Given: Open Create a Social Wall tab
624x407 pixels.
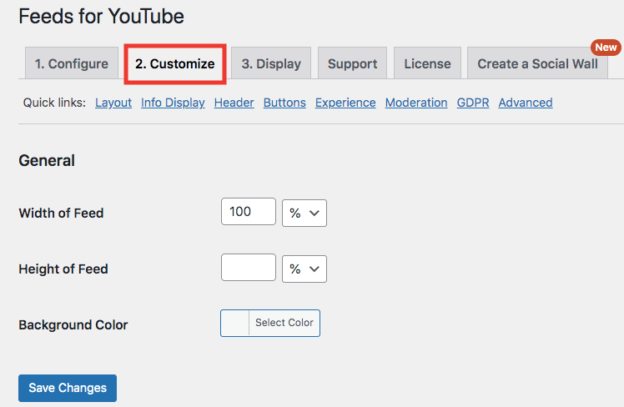Looking at the screenshot, I should [537, 63].
